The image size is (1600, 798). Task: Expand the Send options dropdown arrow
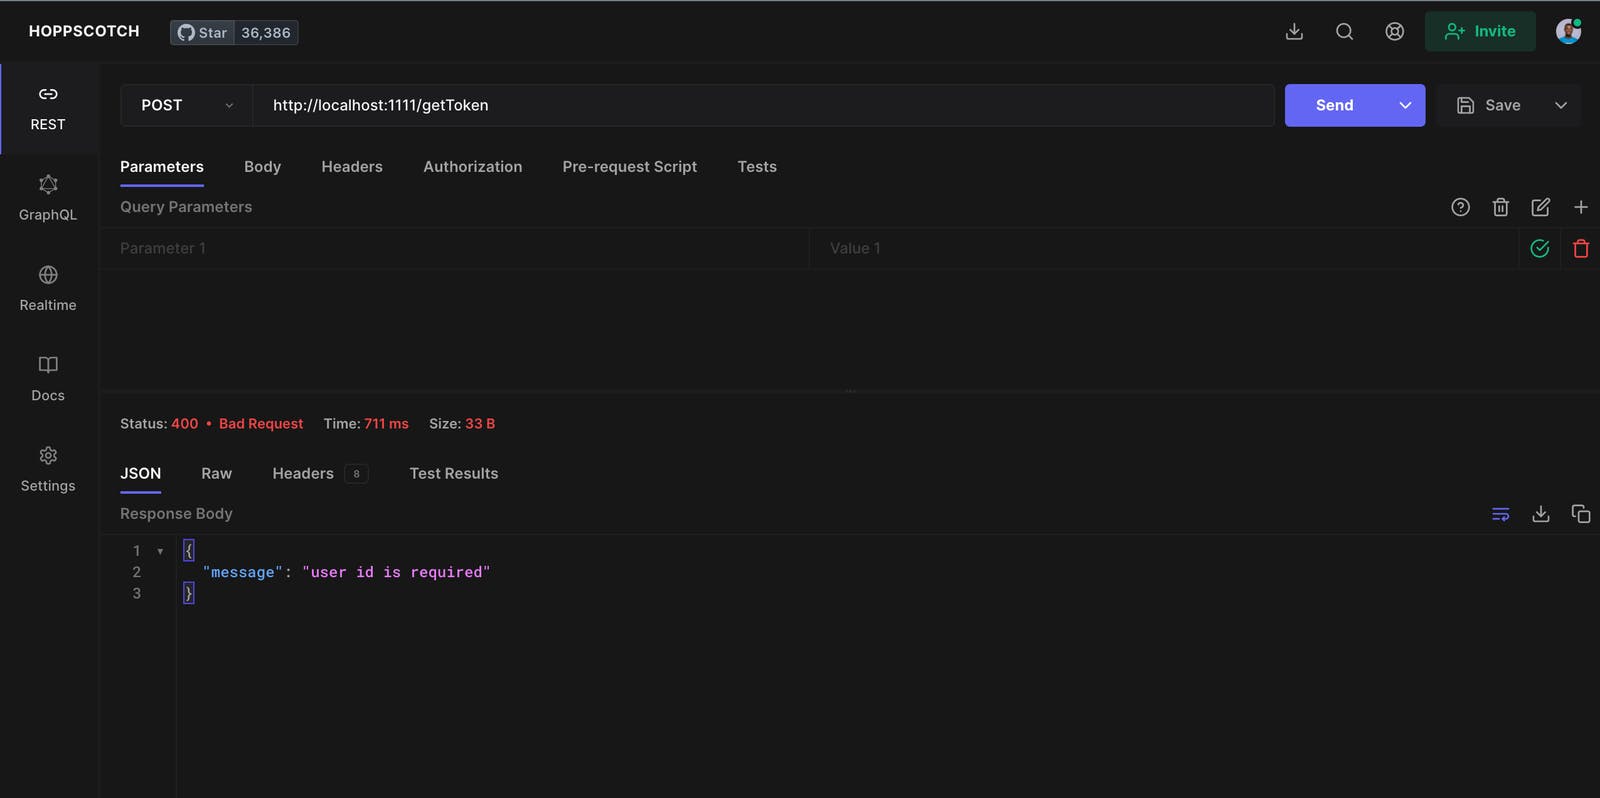click(x=1405, y=105)
